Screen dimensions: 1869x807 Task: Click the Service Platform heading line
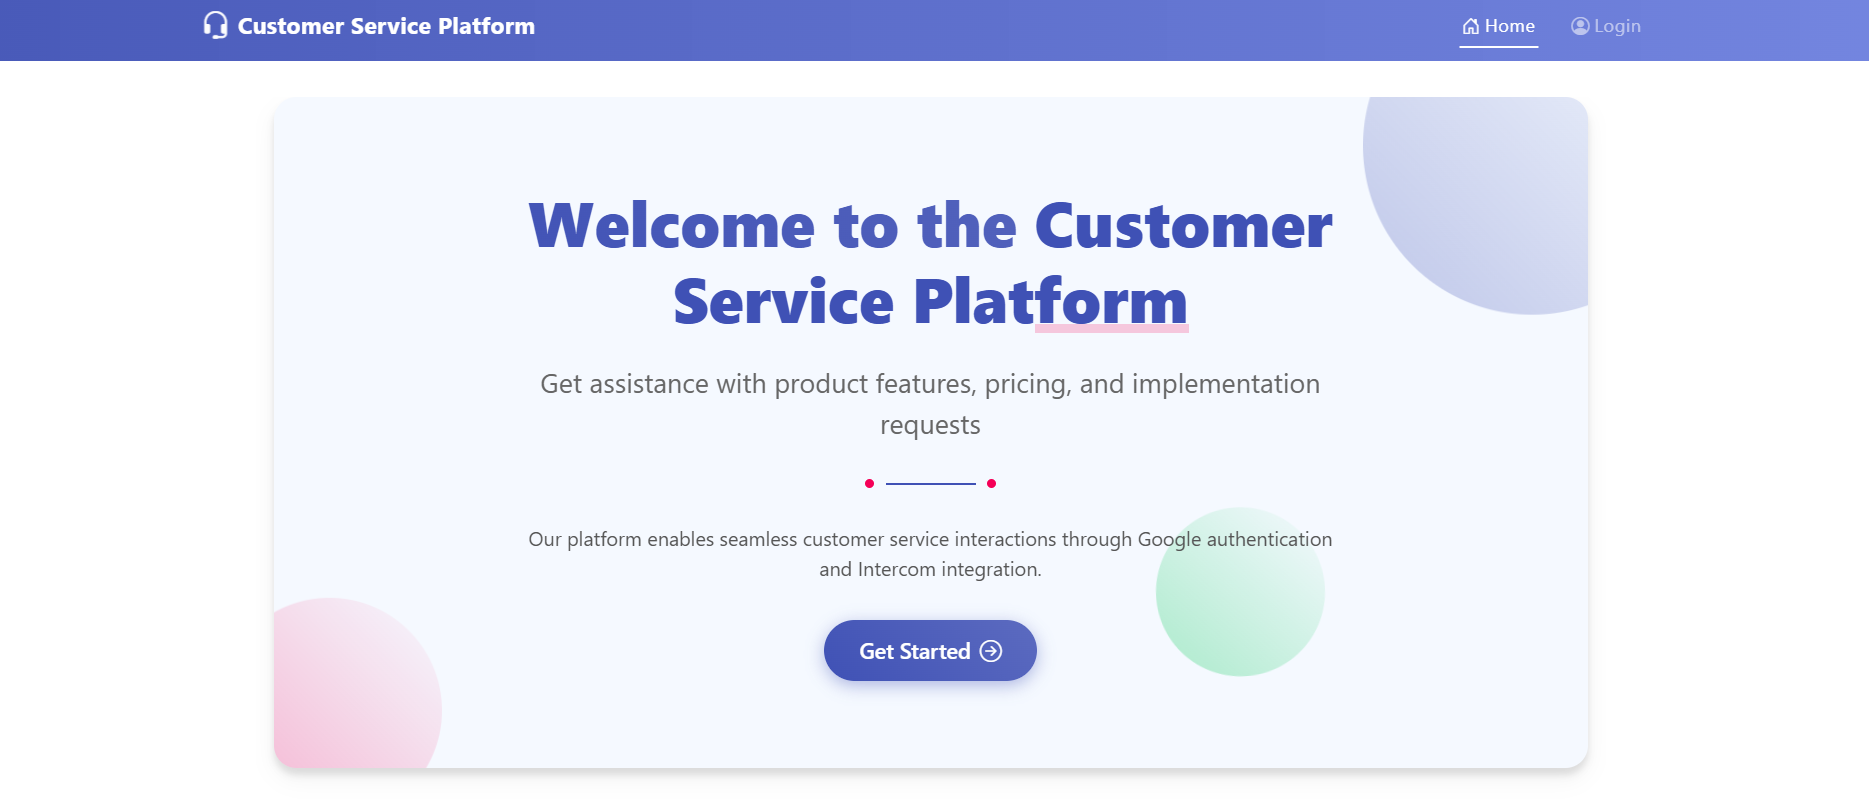click(x=930, y=302)
